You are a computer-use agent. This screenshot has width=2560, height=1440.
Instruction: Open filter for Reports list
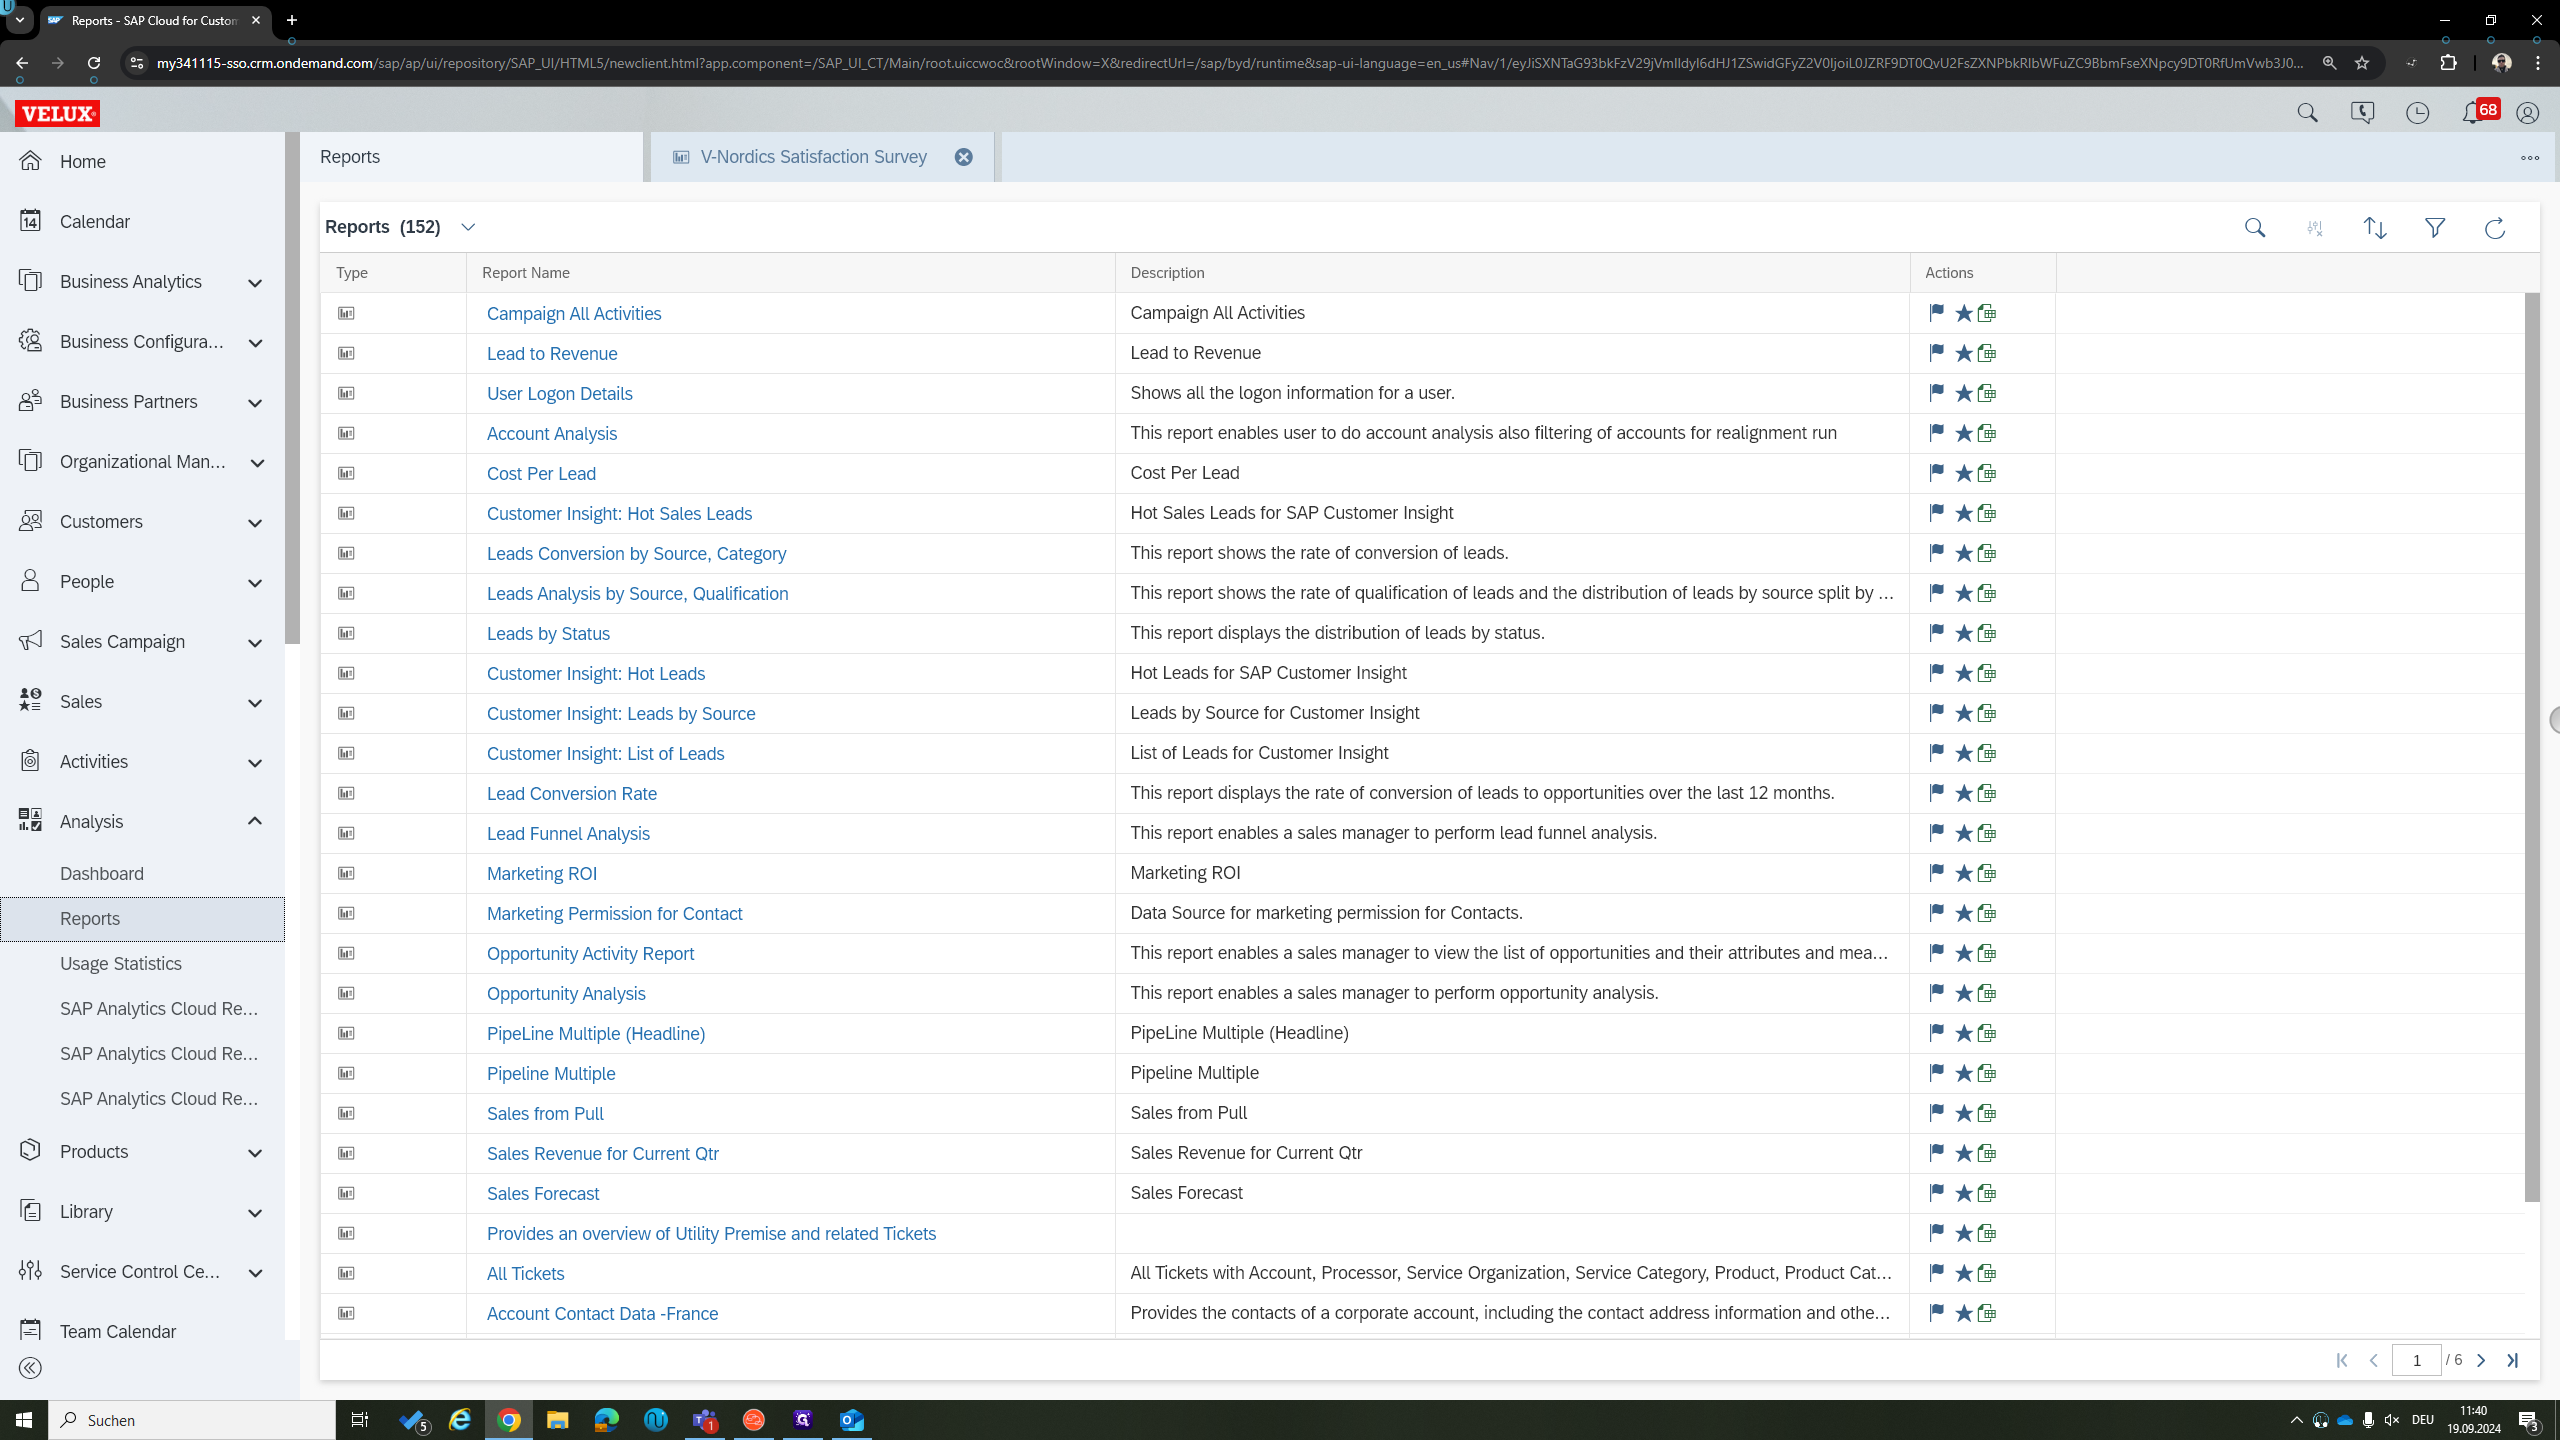[2435, 228]
